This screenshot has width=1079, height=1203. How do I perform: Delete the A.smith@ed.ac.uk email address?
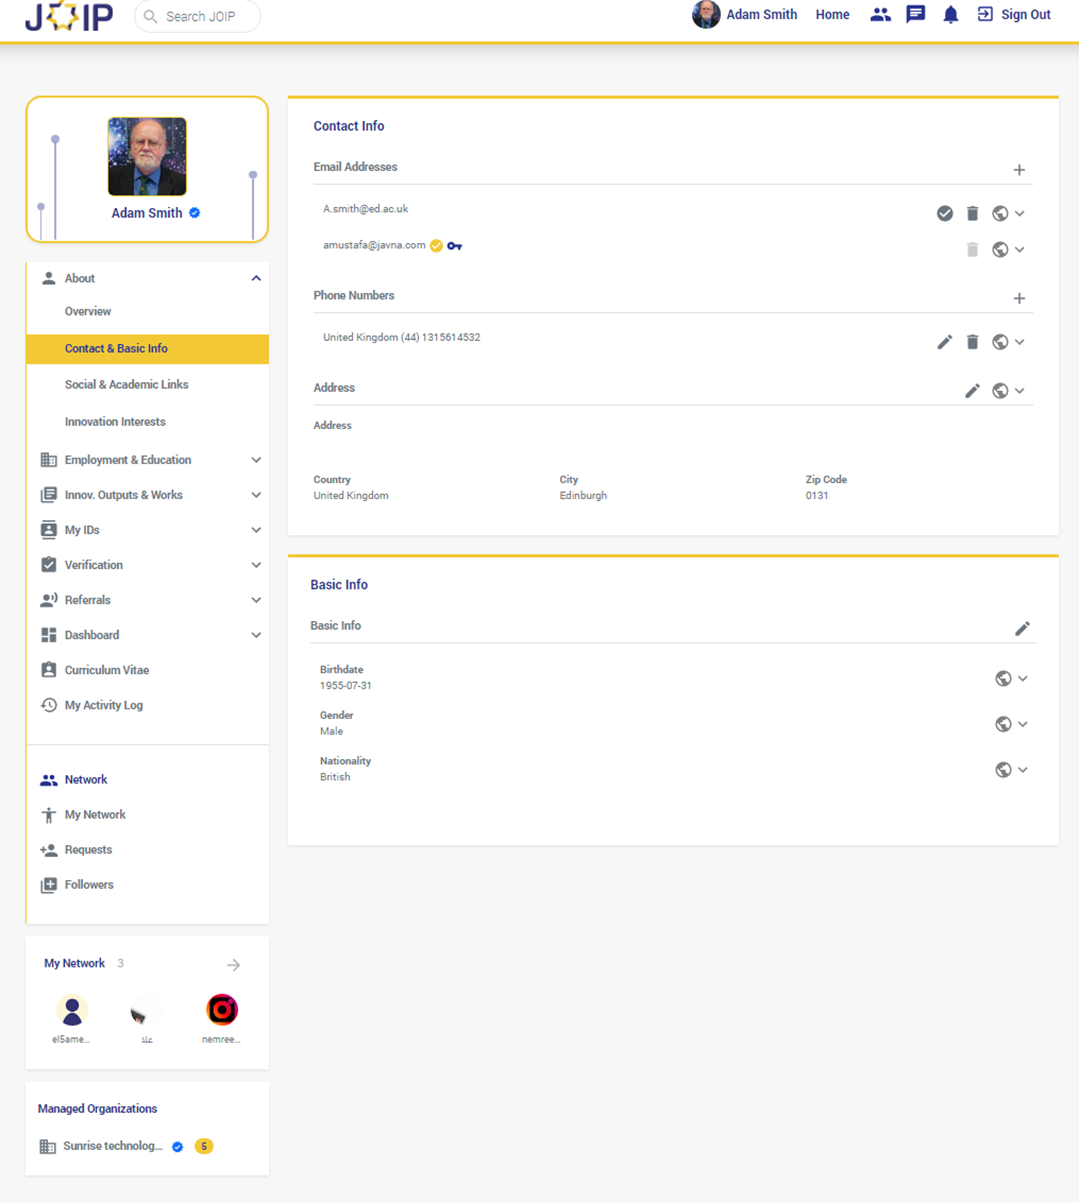tap(972, 213)
